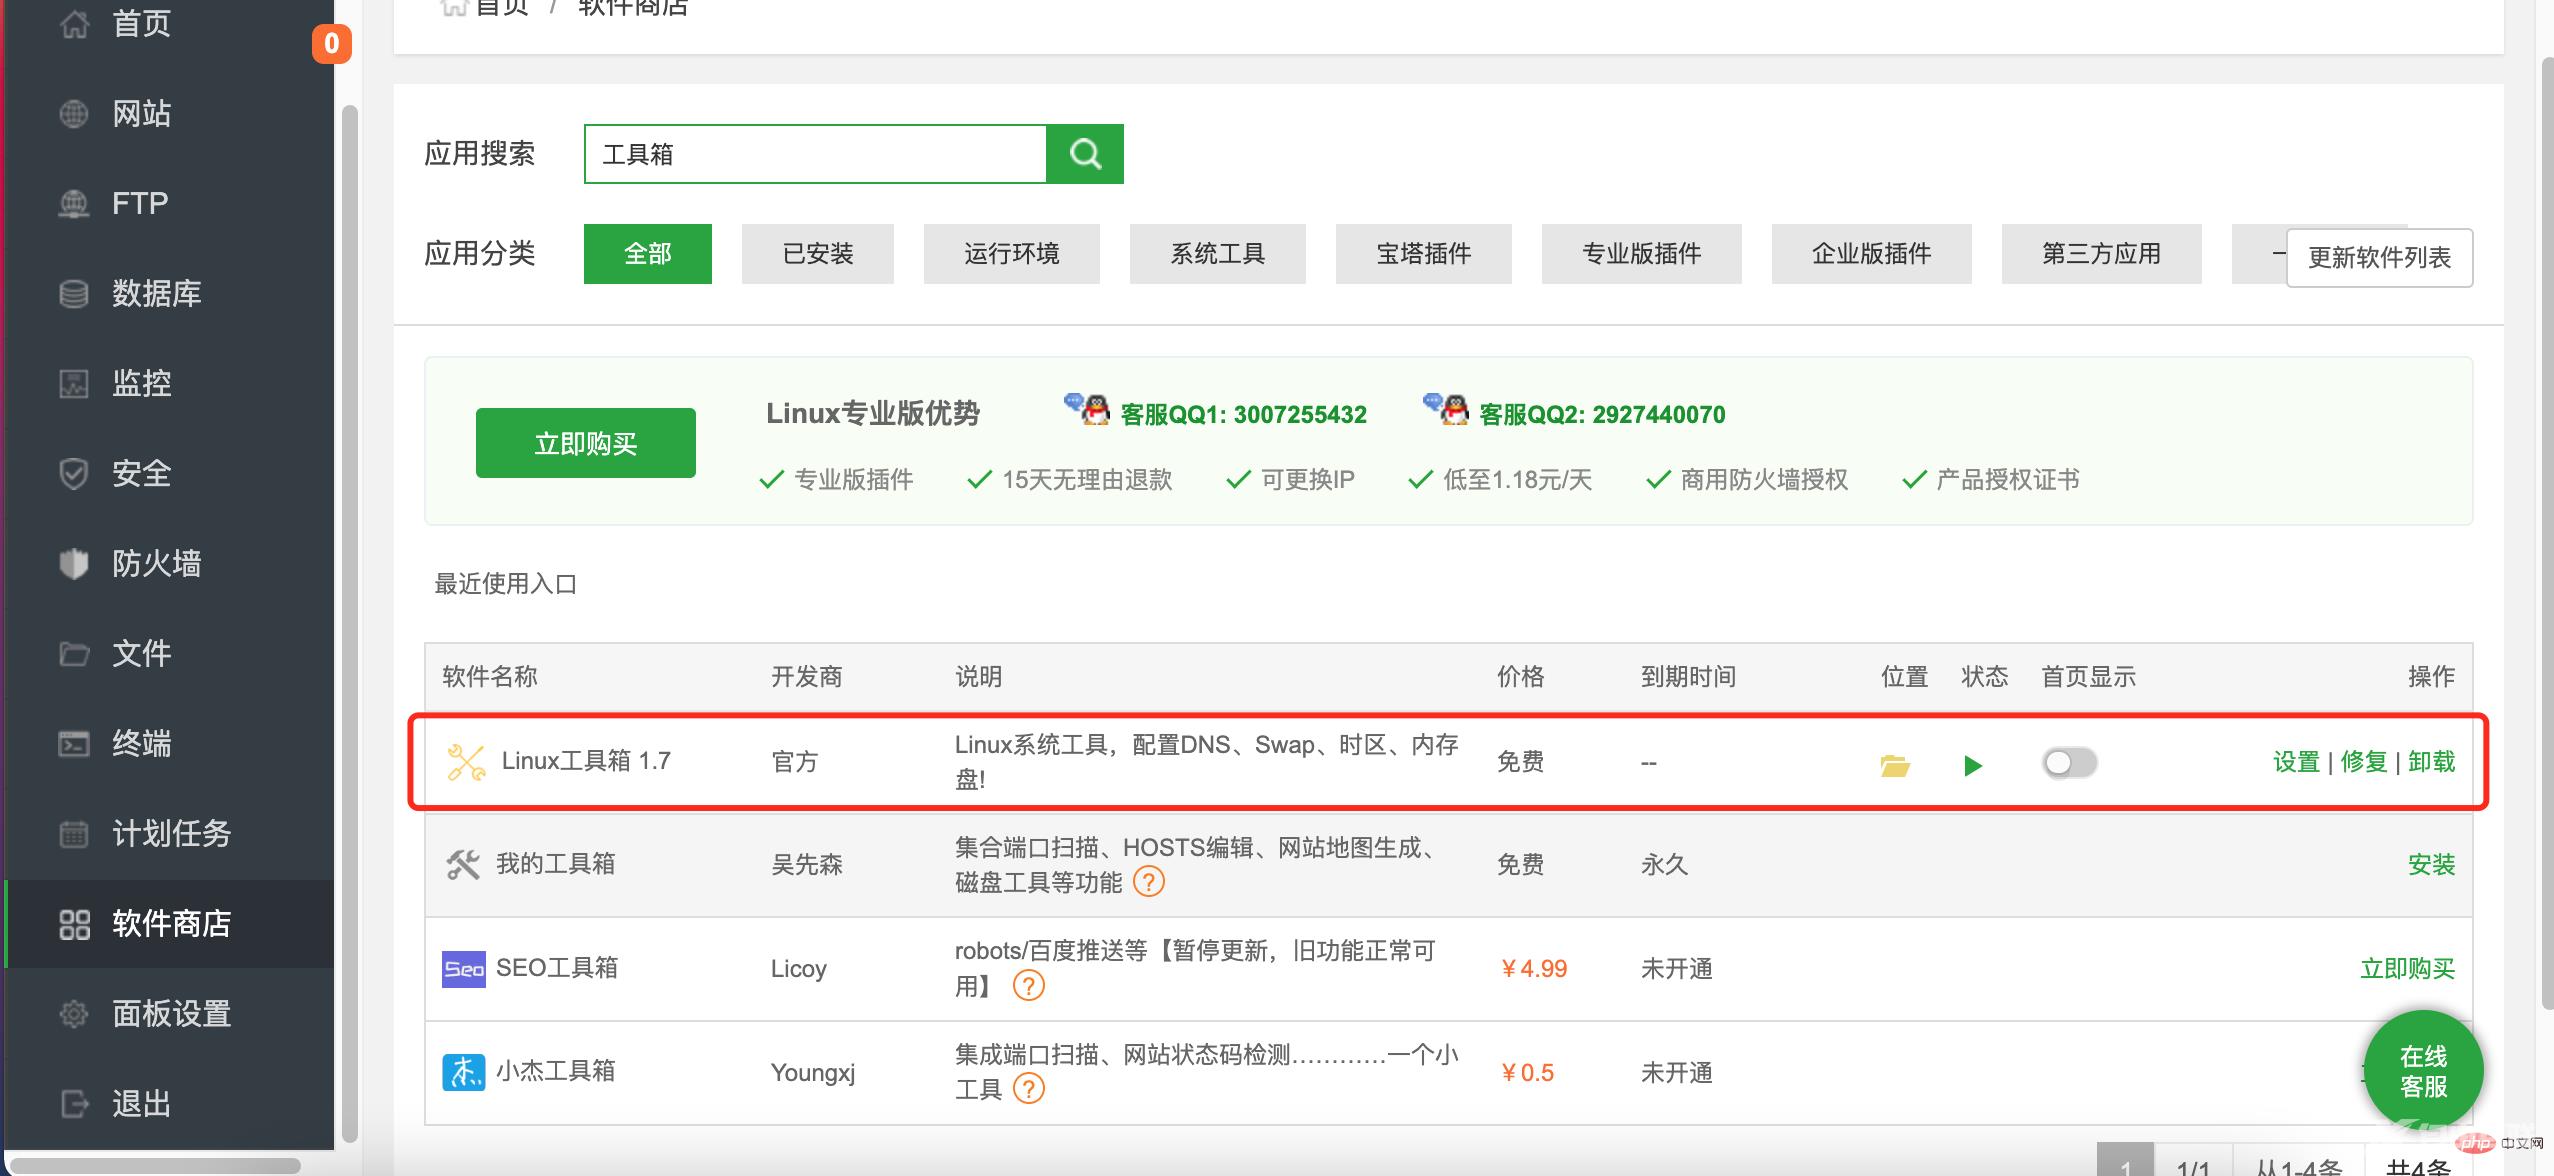
Task: Select the 宝塔插件 category tab
Action: point(1423,254)
